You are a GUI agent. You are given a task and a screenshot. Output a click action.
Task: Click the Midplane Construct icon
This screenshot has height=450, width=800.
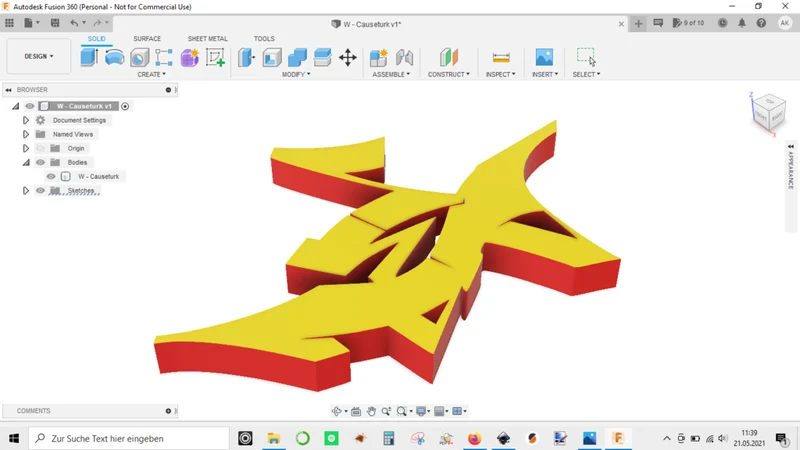pos(448,57)
